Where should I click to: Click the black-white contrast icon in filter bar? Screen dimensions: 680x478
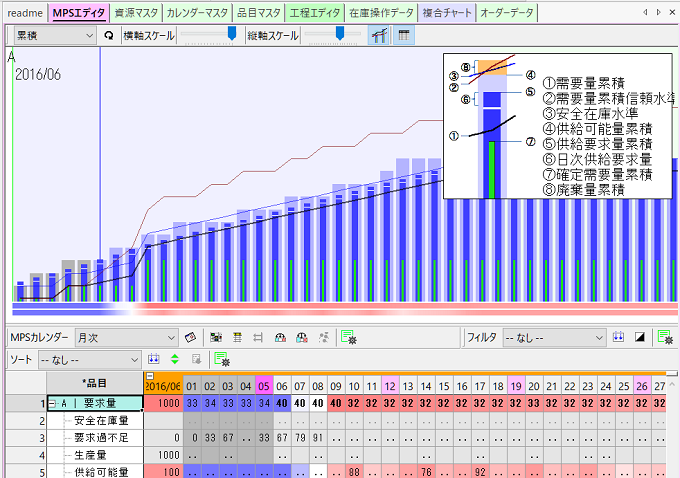(x=640, y=337)
